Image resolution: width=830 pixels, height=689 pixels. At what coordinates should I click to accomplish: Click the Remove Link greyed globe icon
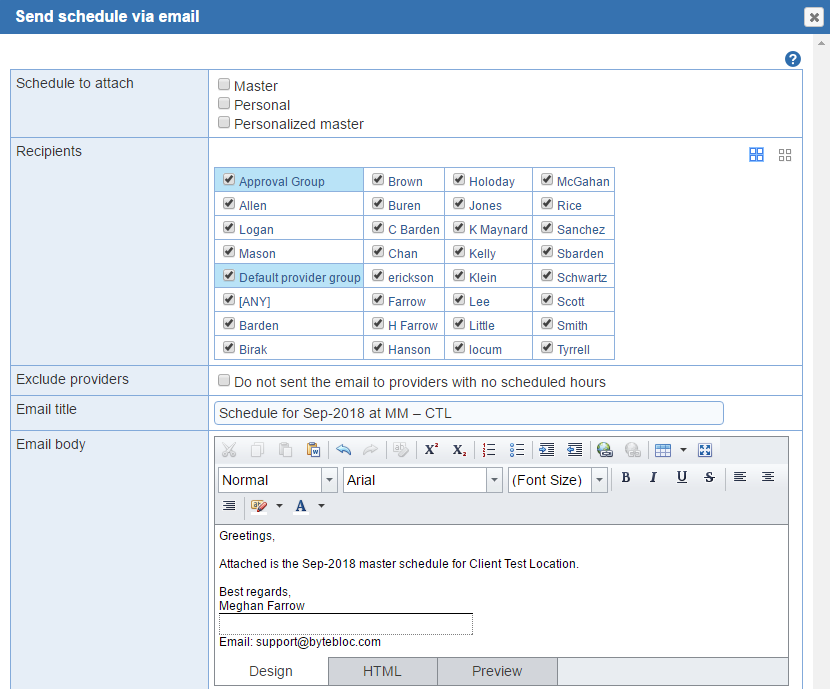tap(633, 450)
